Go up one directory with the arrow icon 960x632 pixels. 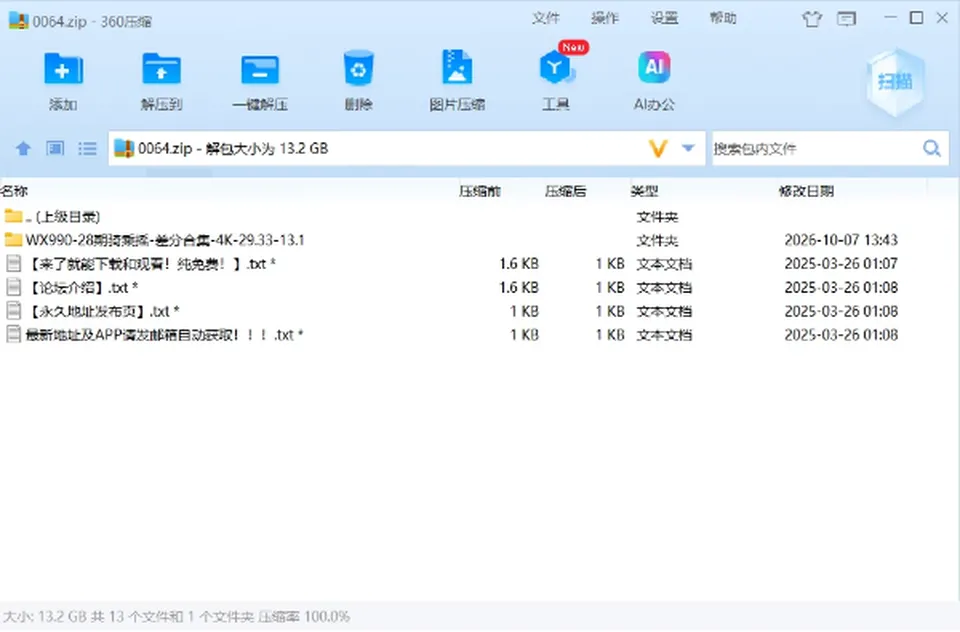point(23,148)
